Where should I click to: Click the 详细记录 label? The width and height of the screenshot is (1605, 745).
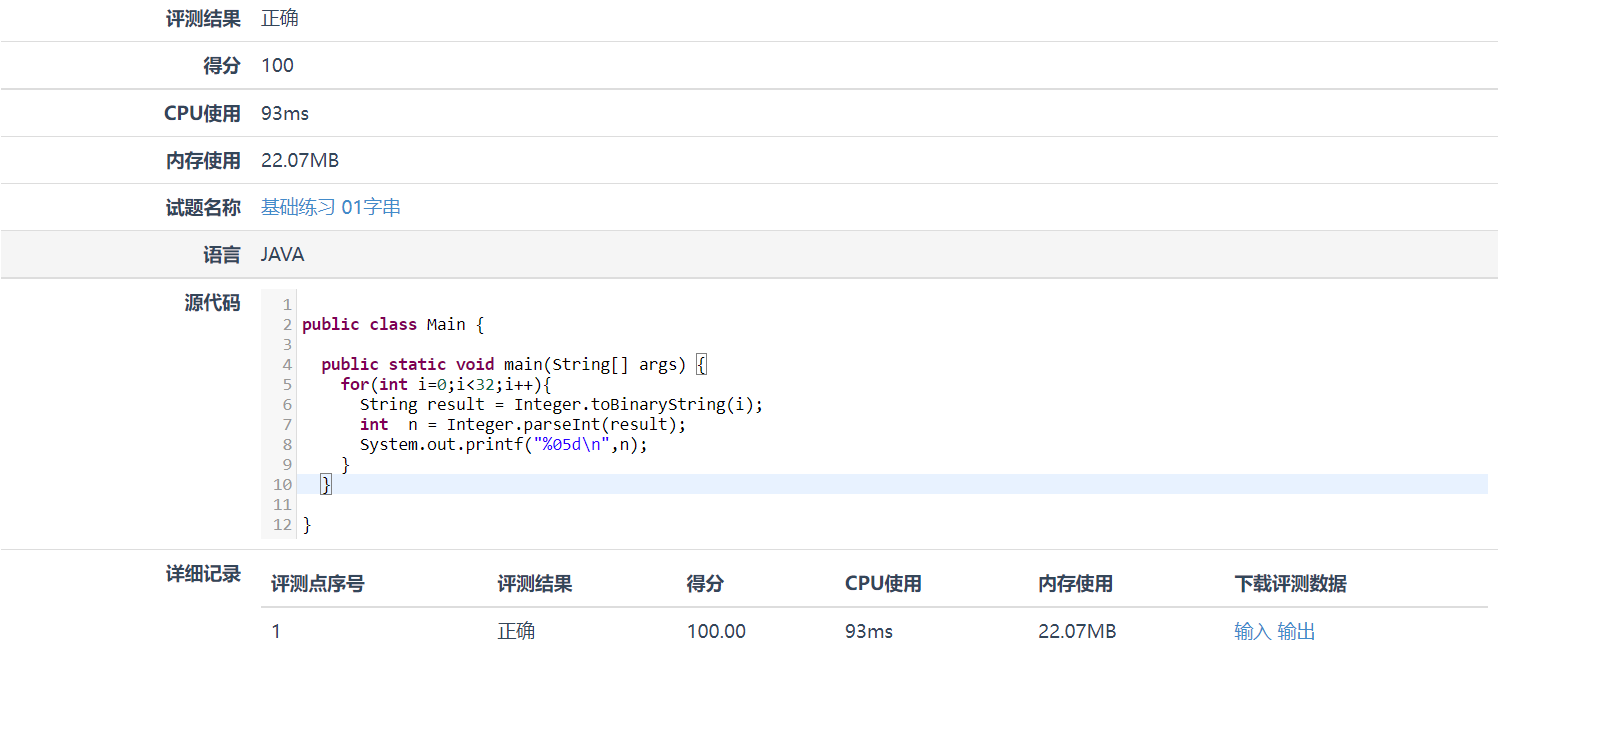click(203, 573)
